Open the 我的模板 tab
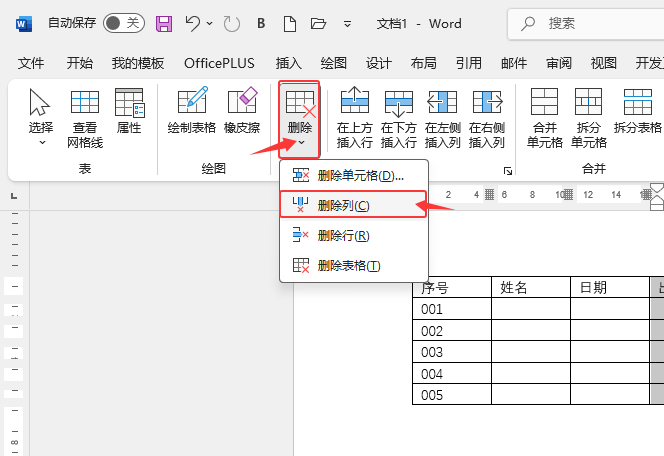 (138, 64)
